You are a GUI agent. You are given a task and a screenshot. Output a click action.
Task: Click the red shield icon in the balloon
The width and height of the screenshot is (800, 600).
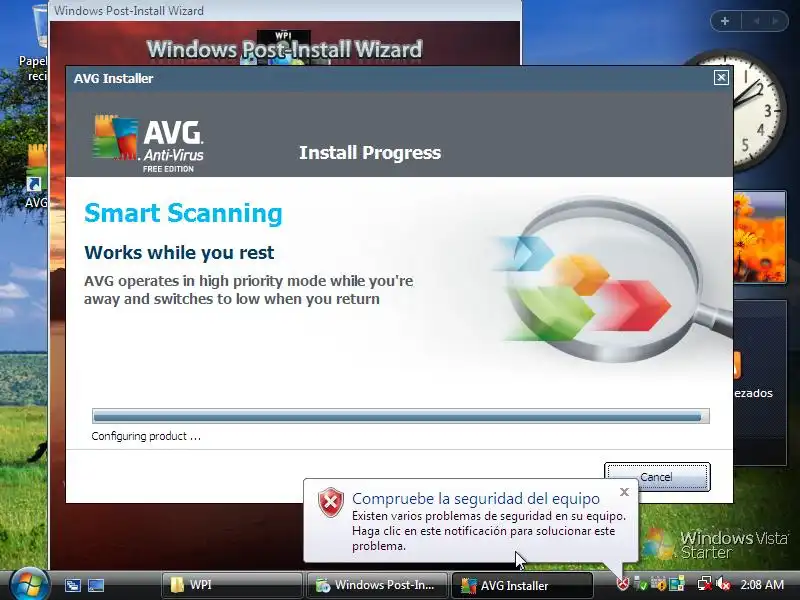[331, 502]
